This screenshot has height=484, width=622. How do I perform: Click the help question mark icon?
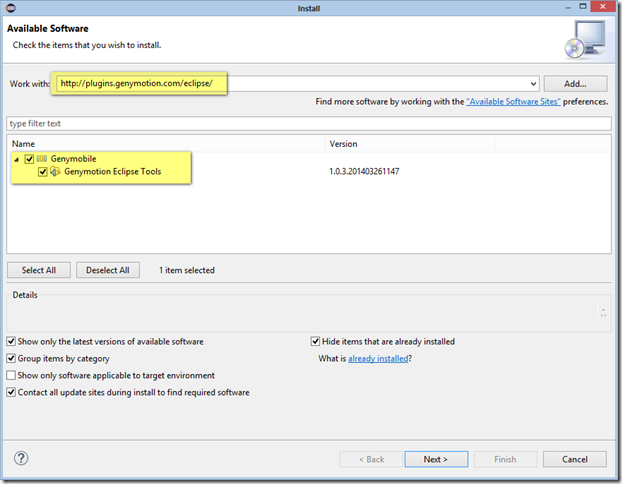[21, 458]
